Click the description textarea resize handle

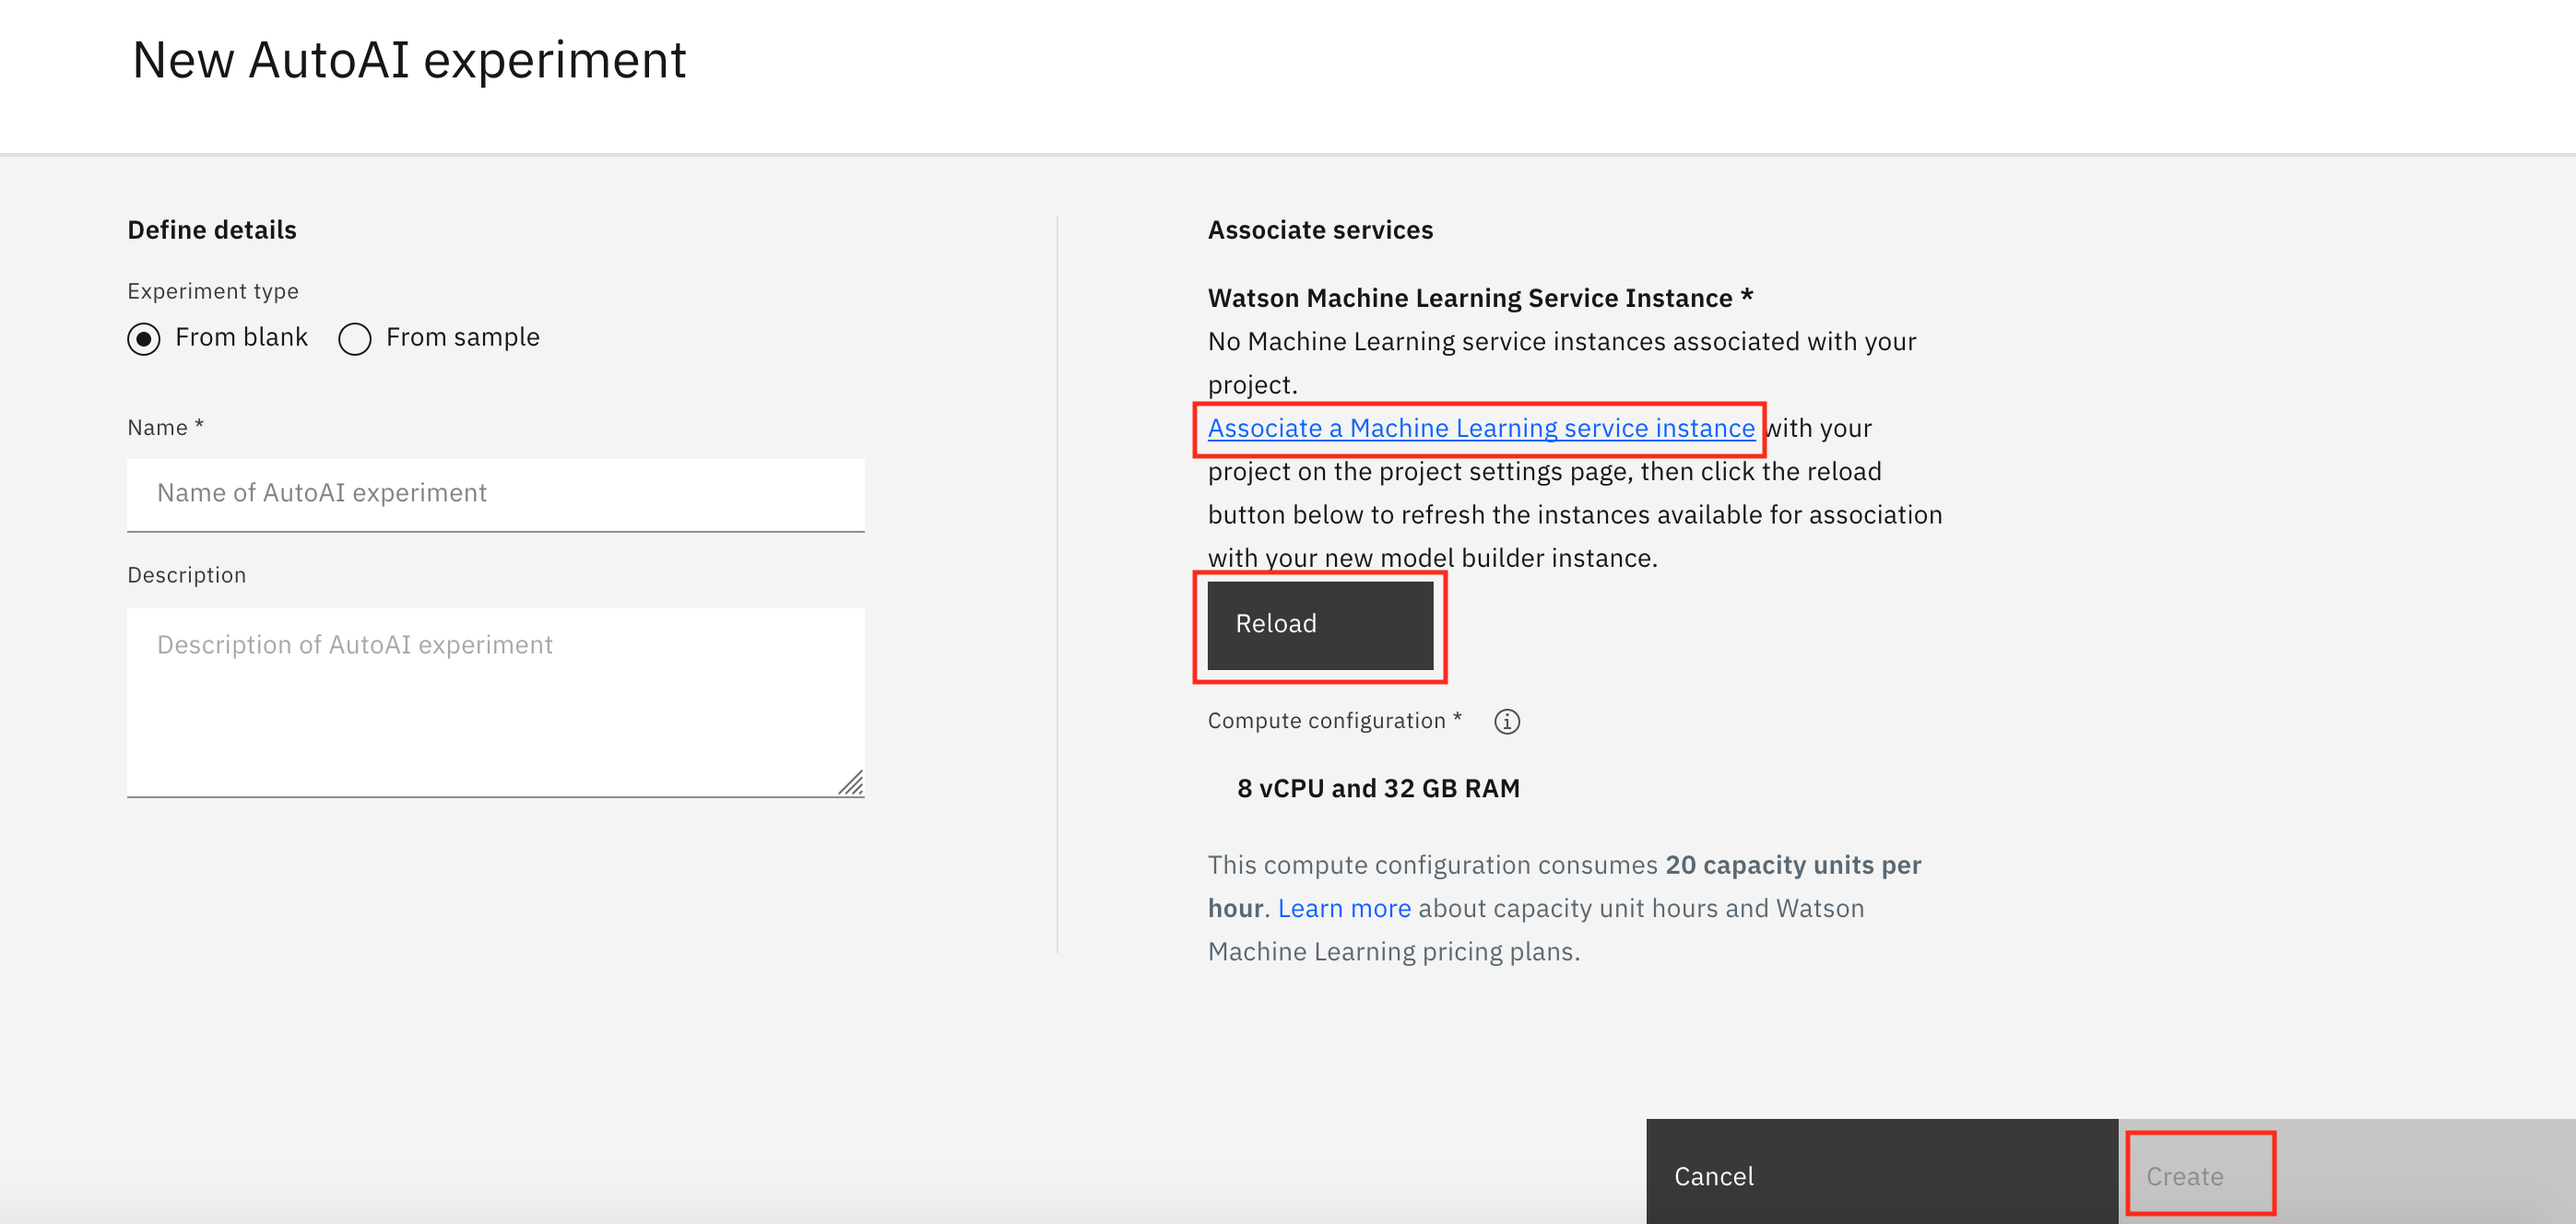851,783
